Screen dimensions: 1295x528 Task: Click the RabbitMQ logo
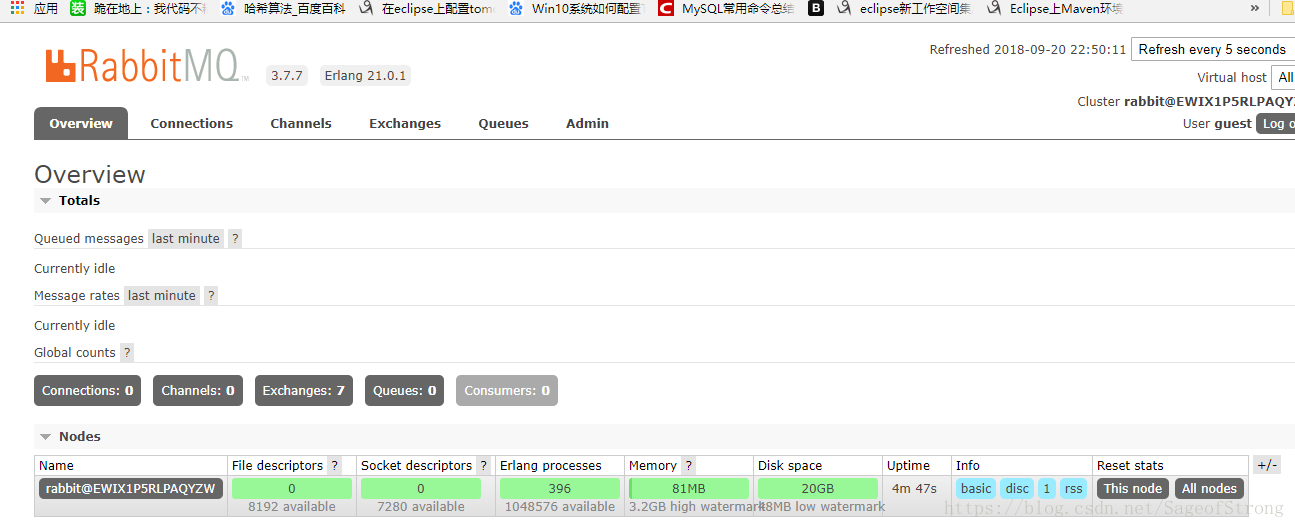[146, 67]
